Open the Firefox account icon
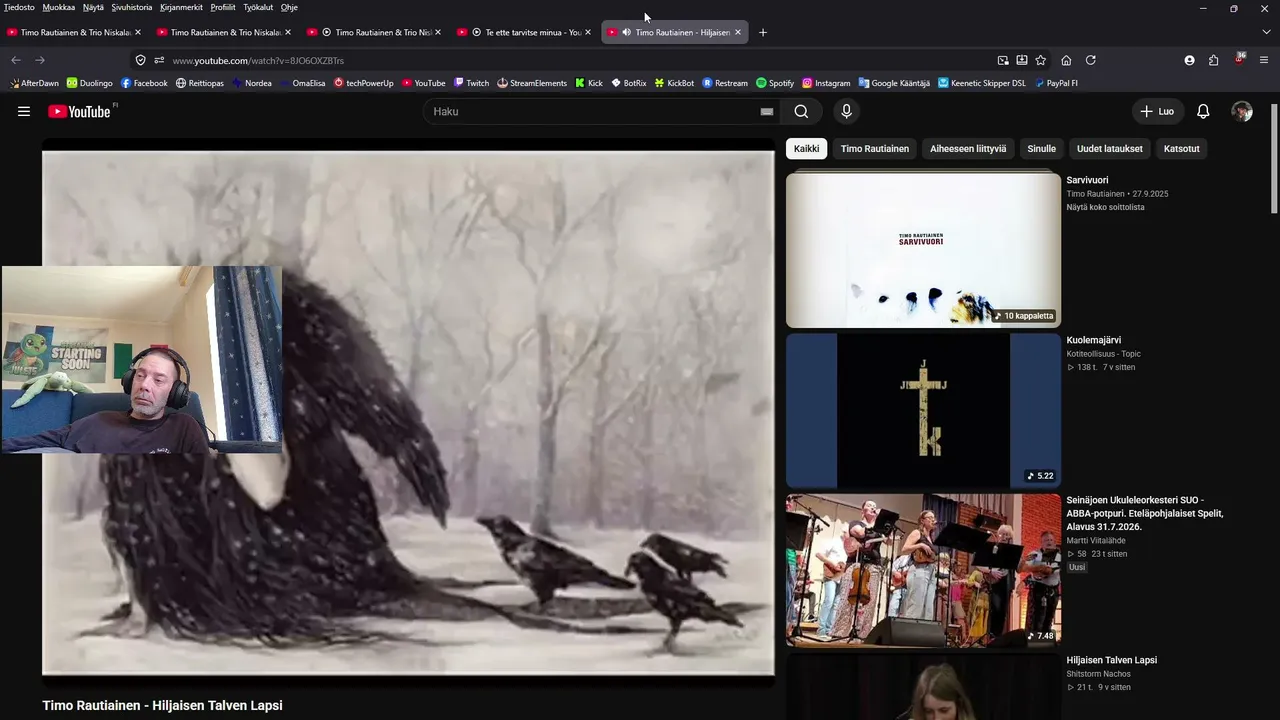This screenshot has width=1280, height=720. (x=1189, y=60)
